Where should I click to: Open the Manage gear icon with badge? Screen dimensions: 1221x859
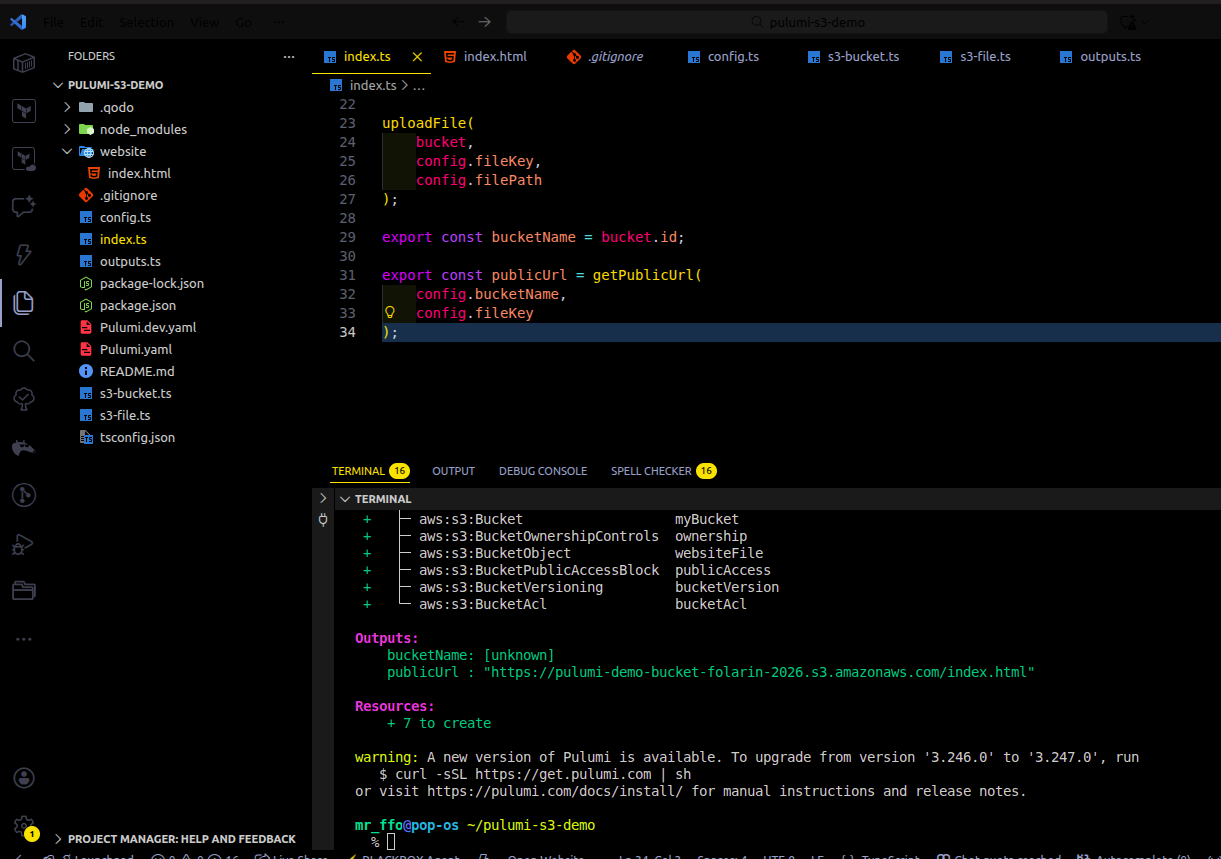[x=24, y=826]
